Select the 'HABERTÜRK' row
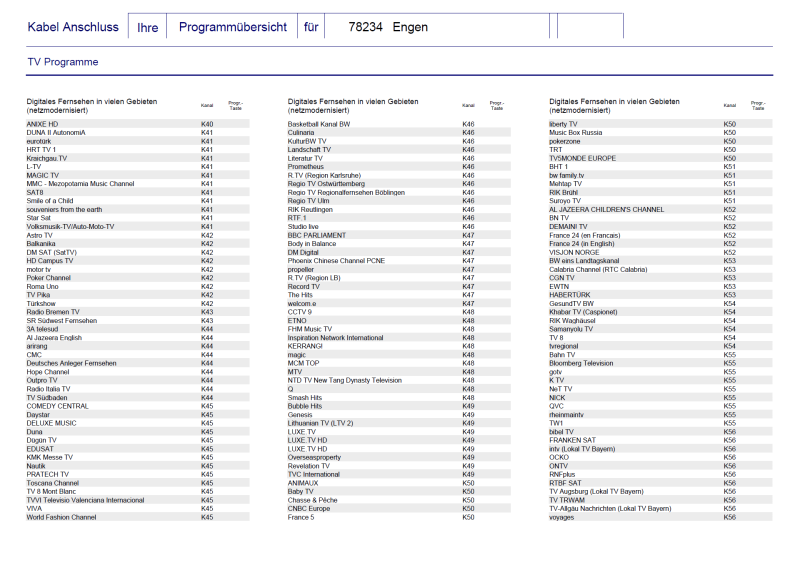 tap(661, 295)
